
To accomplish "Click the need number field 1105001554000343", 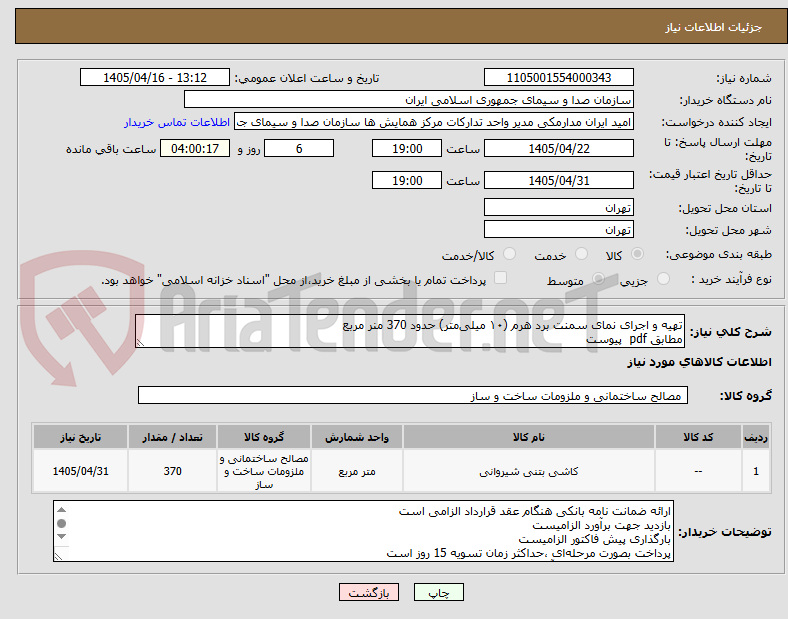I will tap(559, 77).
